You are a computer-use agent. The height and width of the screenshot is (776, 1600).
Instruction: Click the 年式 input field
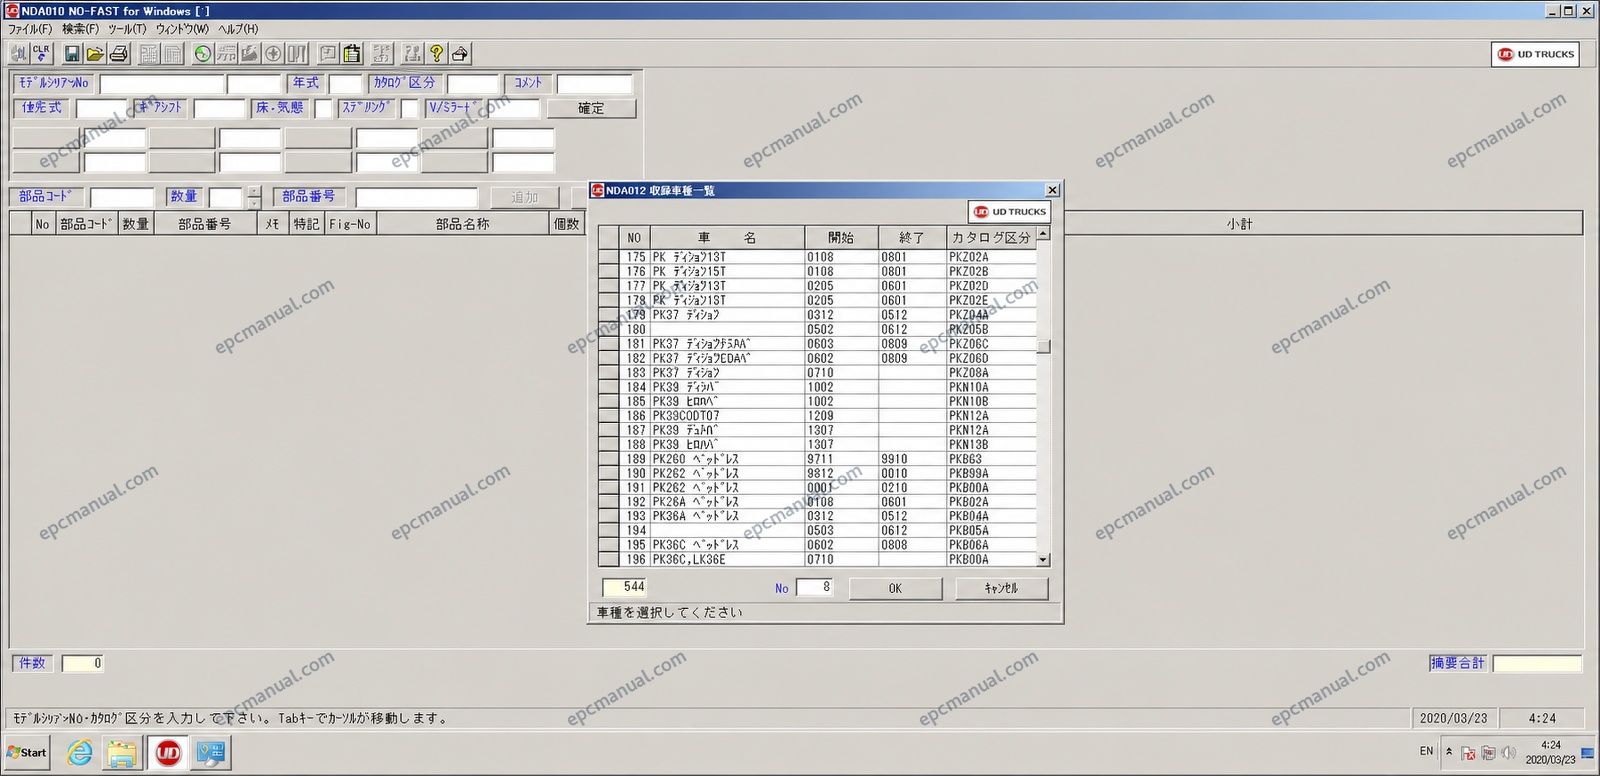345,83
